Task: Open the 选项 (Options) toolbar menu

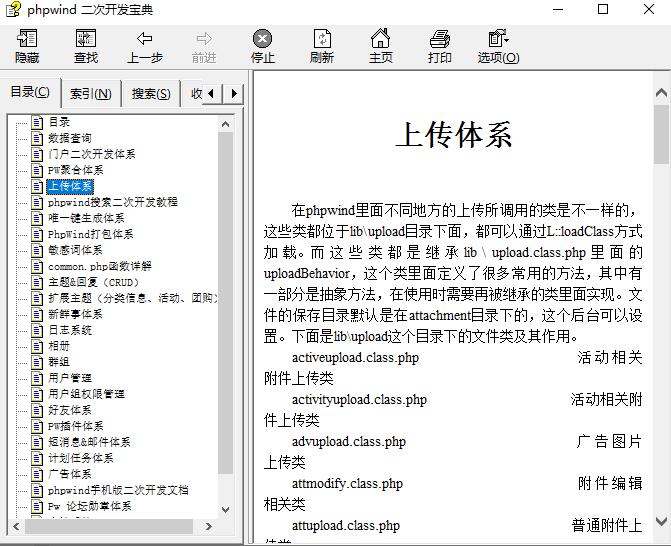Action: (x=498, y=46)
